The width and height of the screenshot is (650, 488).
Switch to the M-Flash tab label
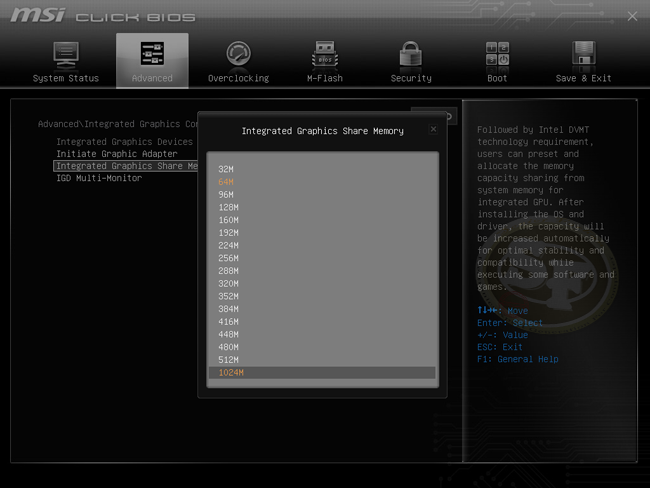tap(325, 78)
